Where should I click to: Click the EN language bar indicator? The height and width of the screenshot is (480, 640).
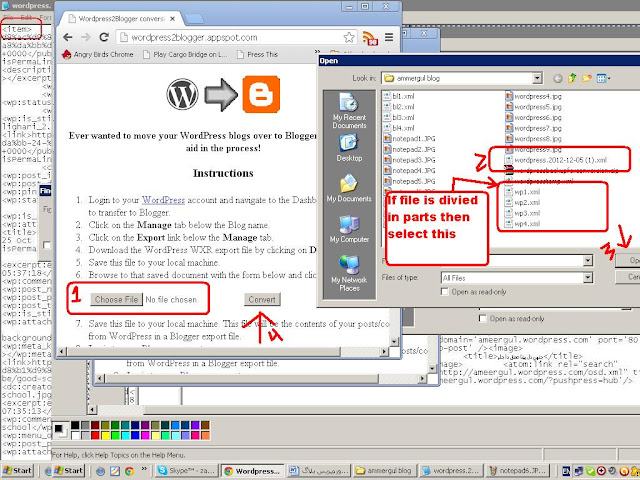tap(566, 471)
